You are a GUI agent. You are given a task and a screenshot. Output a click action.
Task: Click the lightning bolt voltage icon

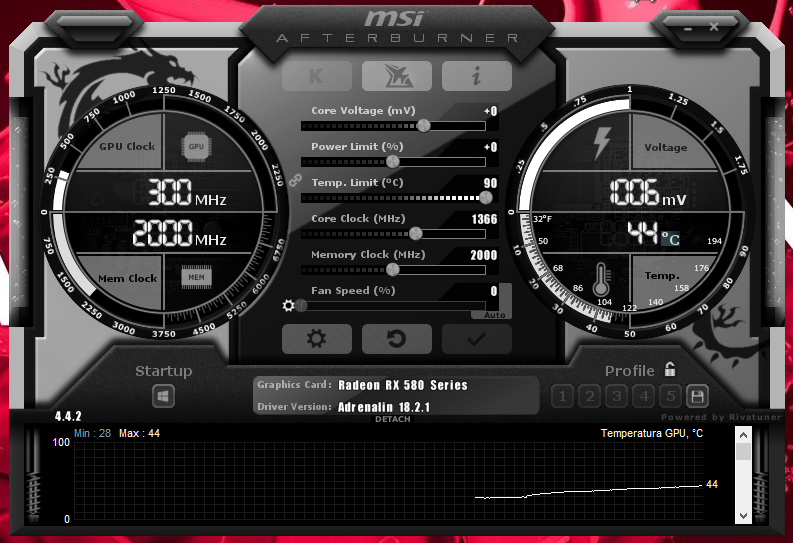(x=602, y=143)
